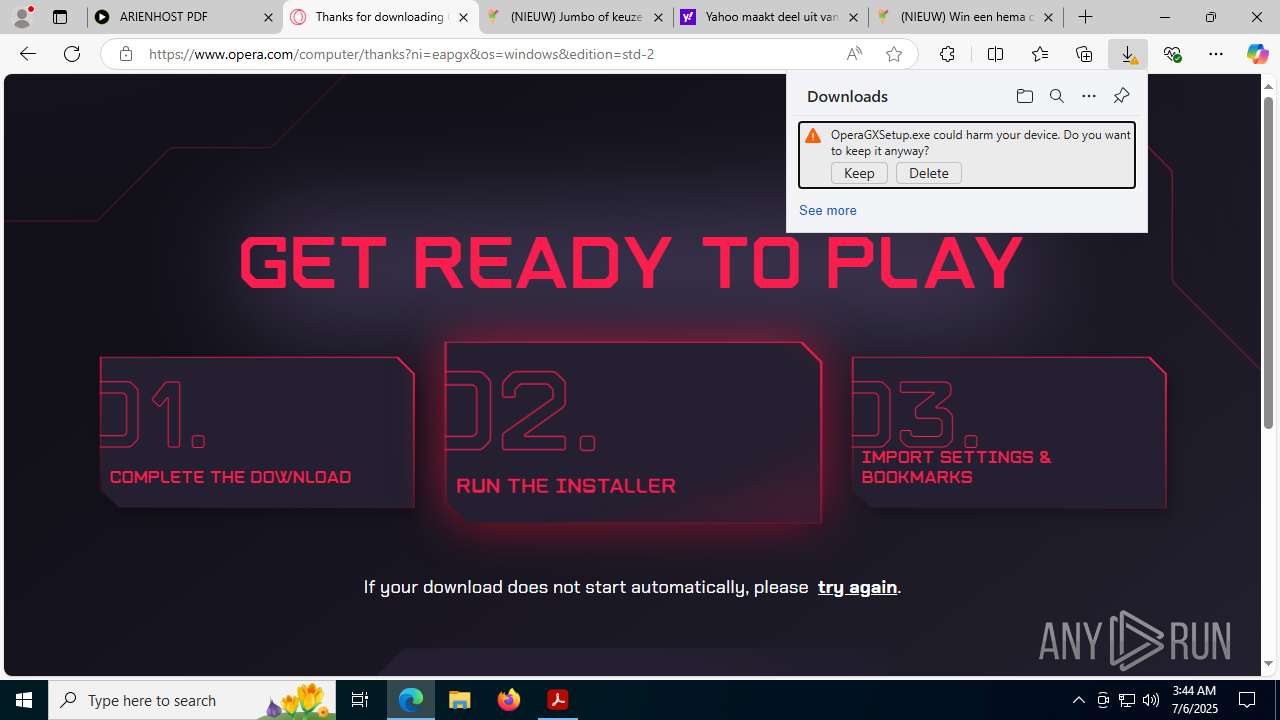This screenshot has width=1280, height=720.
Task: Open Browser essentials icon
Action: point(1172,54)
